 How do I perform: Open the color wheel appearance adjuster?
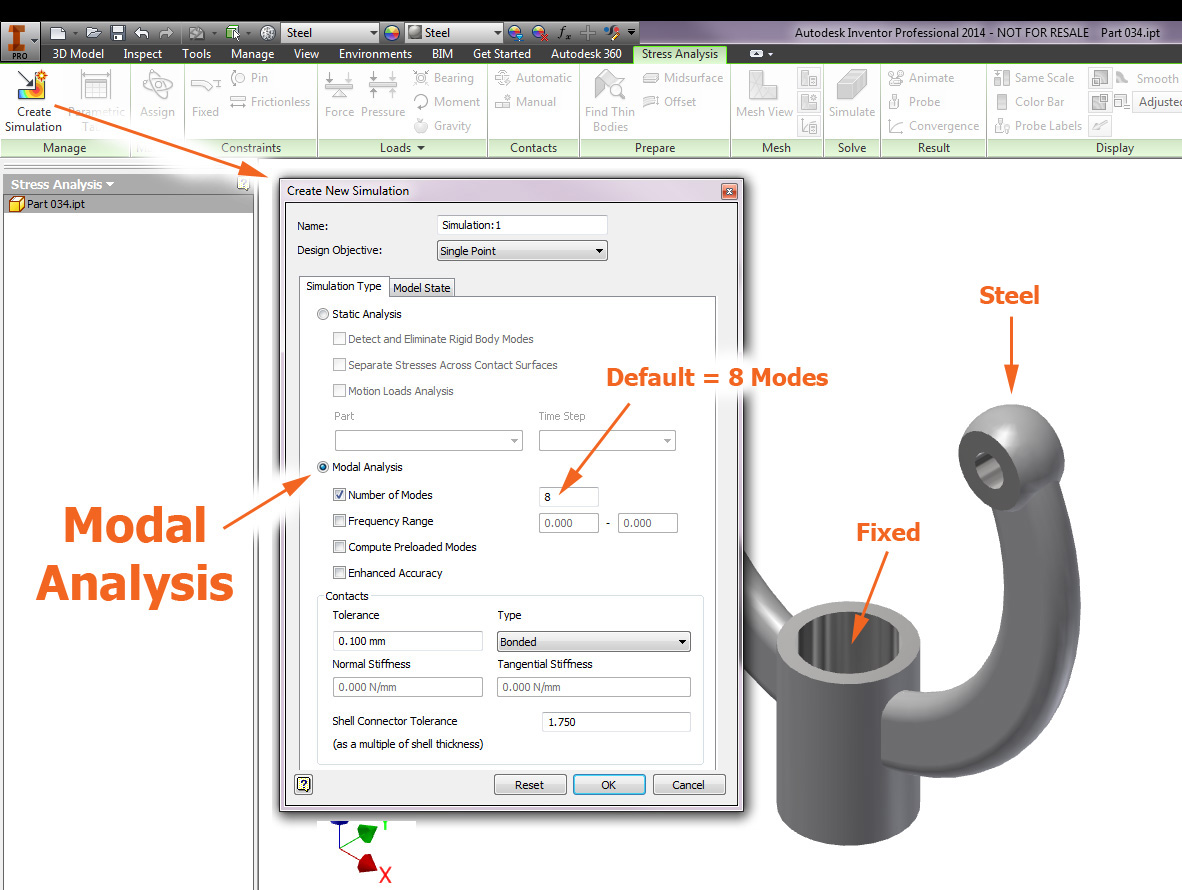point(391,32)
